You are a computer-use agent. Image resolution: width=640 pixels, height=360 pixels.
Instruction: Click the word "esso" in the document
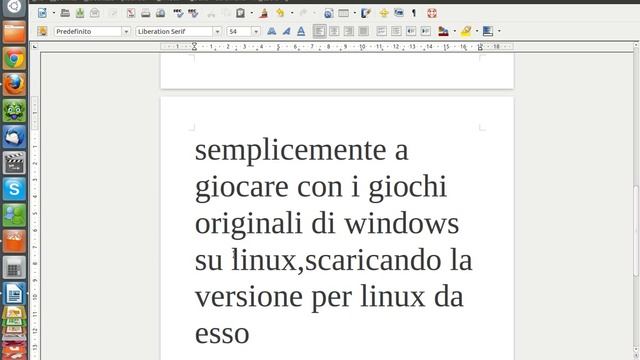pyautogui.click(x=222, y=335)
